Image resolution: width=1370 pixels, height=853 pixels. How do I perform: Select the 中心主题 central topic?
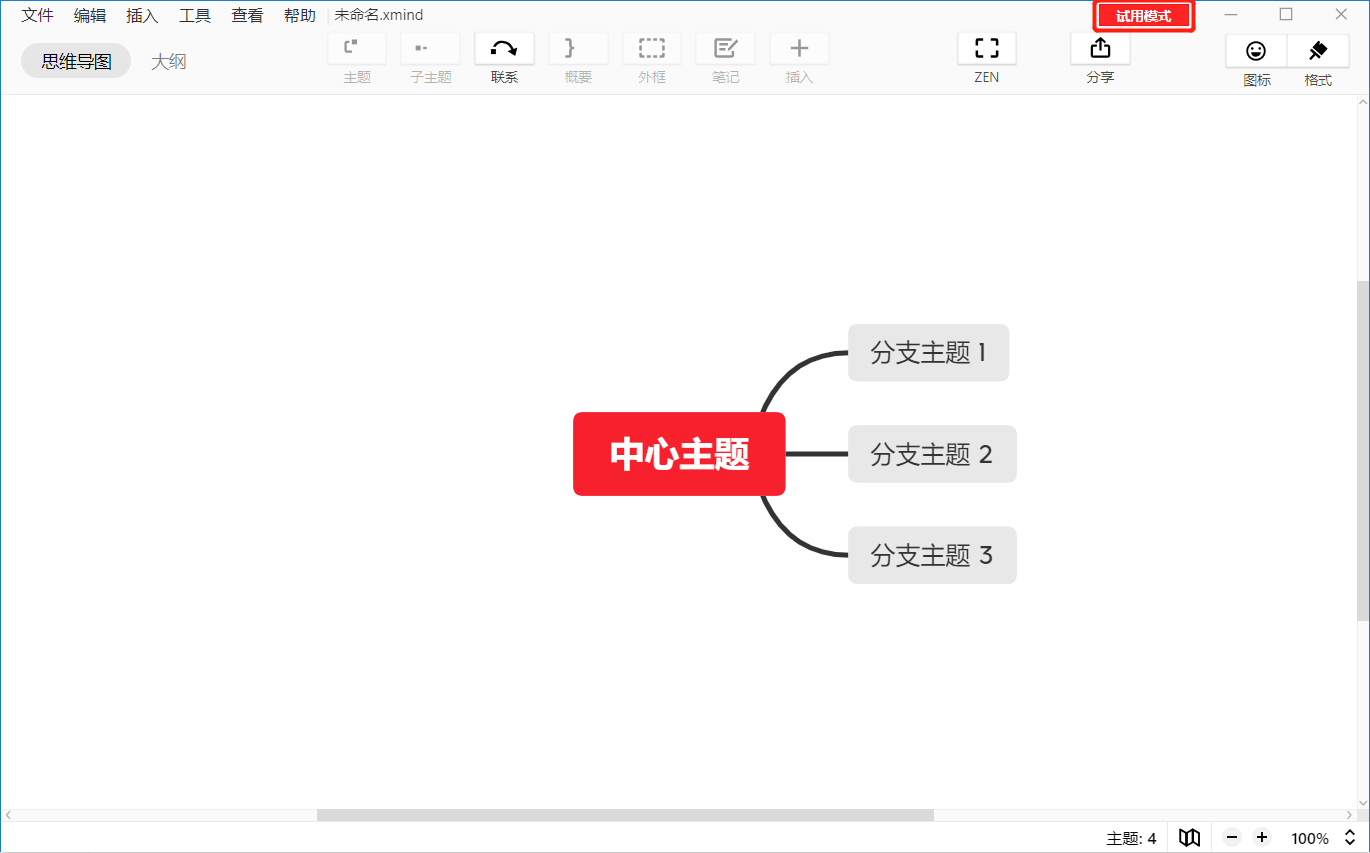679,454
